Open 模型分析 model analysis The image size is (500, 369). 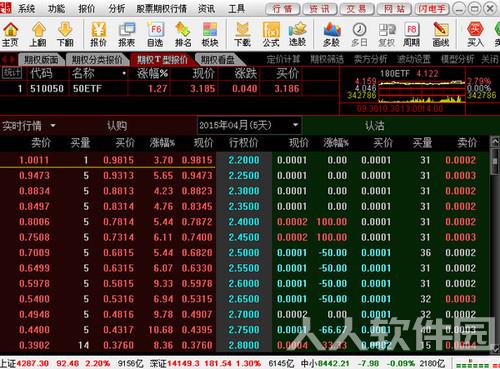pos(457,60)
